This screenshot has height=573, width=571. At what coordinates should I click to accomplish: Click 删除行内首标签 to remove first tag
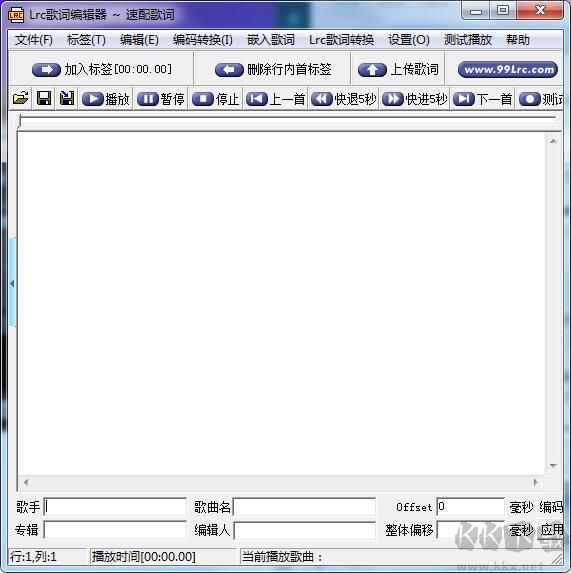[273, 69]
